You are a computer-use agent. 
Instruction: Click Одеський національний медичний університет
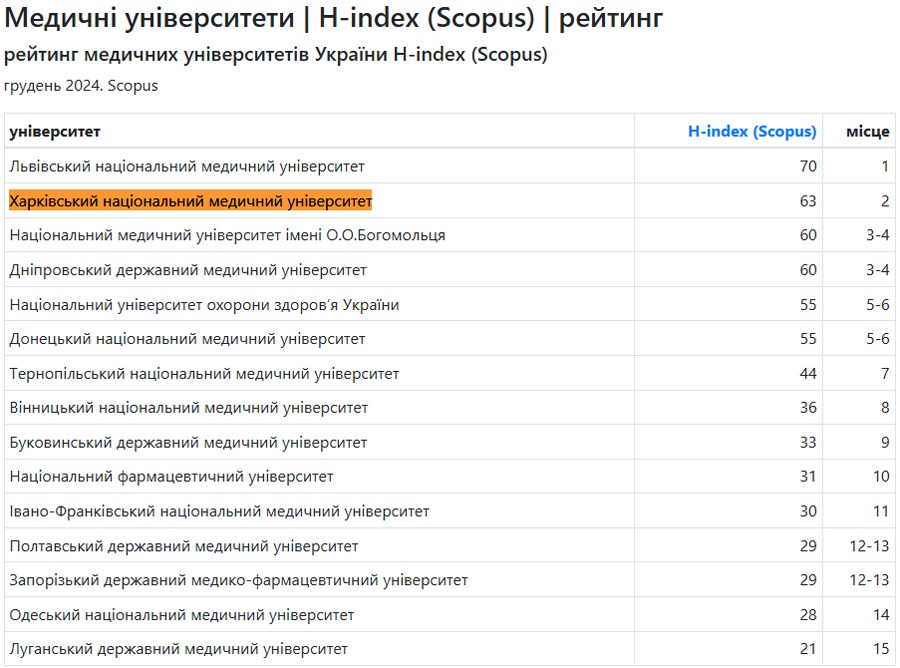click(x=182, y=615)
